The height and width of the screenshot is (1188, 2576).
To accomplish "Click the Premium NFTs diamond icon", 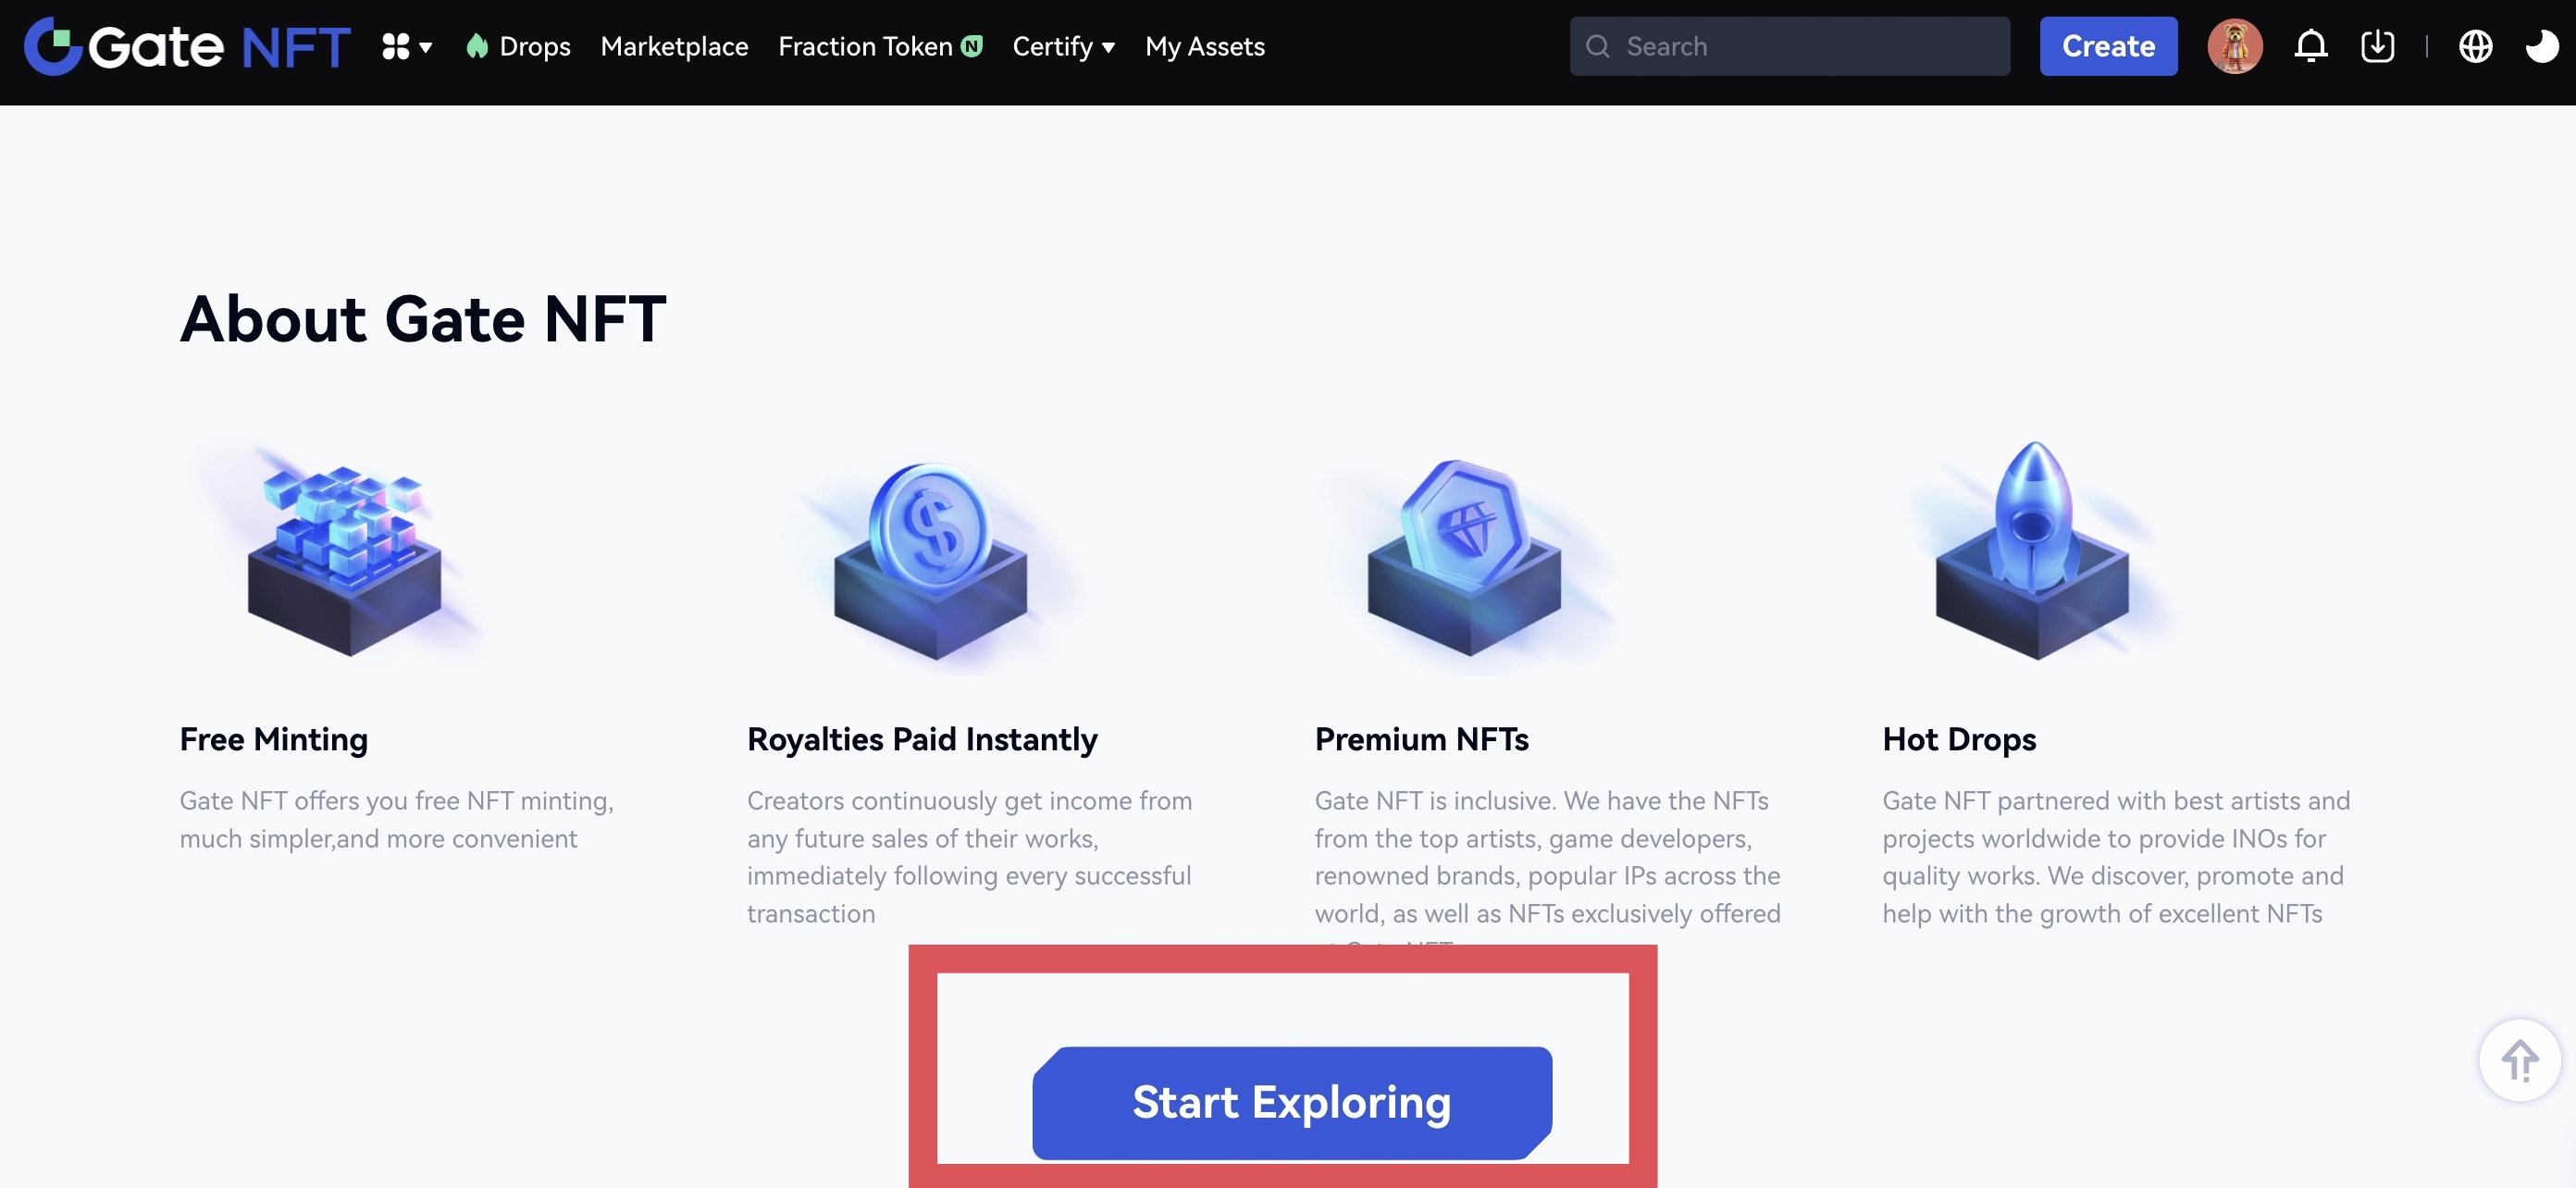I will click(1465, 555).
